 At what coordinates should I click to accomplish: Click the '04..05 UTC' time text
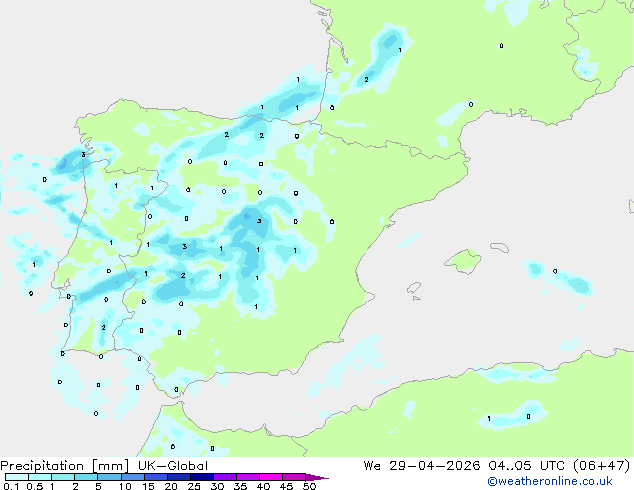pos(526,466)
